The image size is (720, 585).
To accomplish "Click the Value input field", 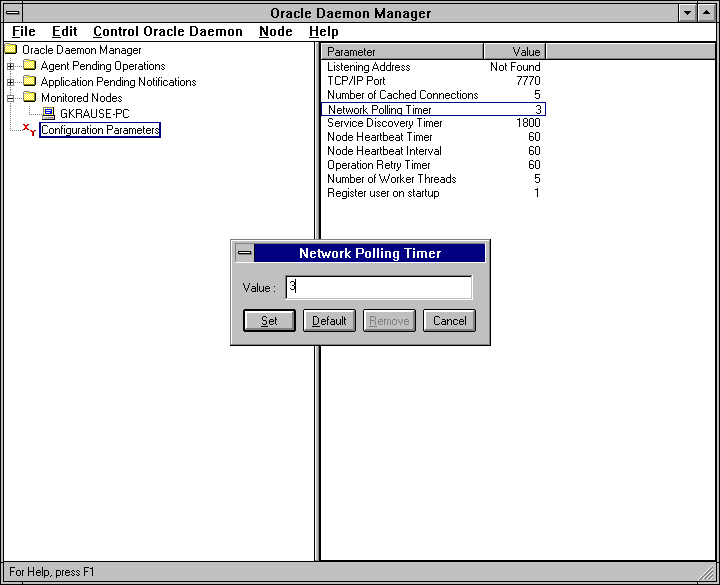I will (378, 288).
